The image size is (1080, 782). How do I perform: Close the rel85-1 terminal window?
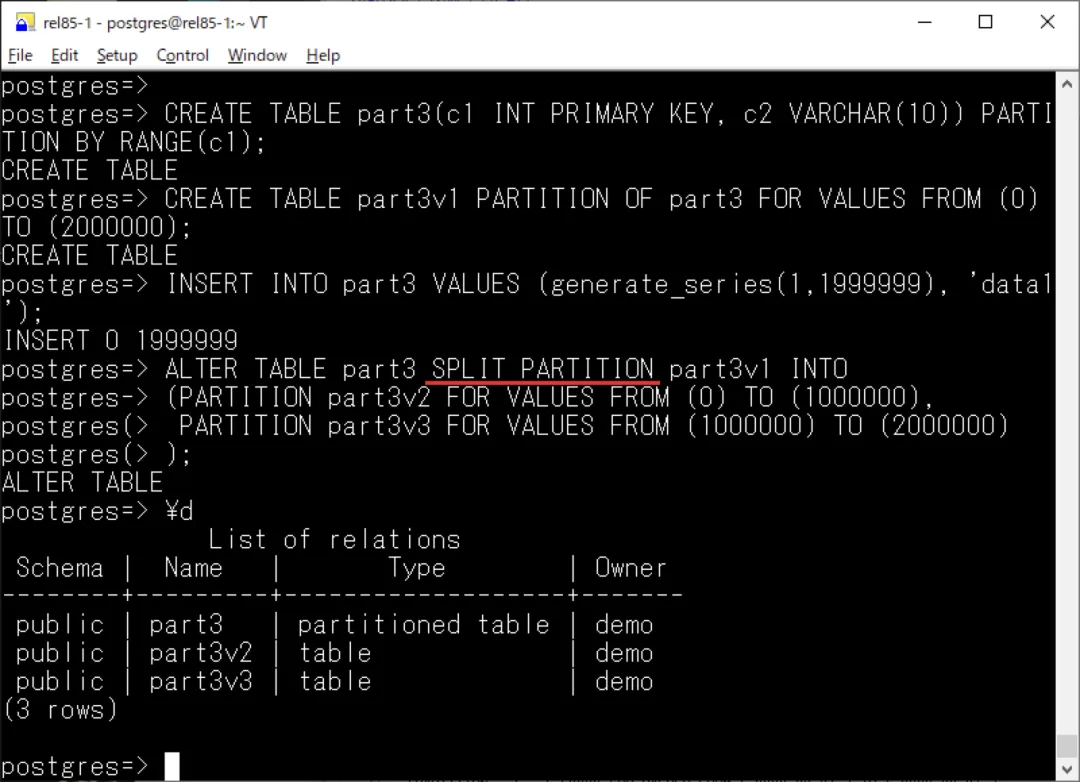coord(1047,22)
